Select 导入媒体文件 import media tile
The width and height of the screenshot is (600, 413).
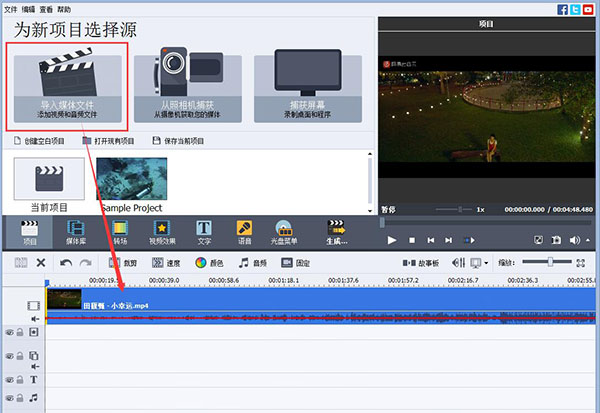tap(67, 89)
